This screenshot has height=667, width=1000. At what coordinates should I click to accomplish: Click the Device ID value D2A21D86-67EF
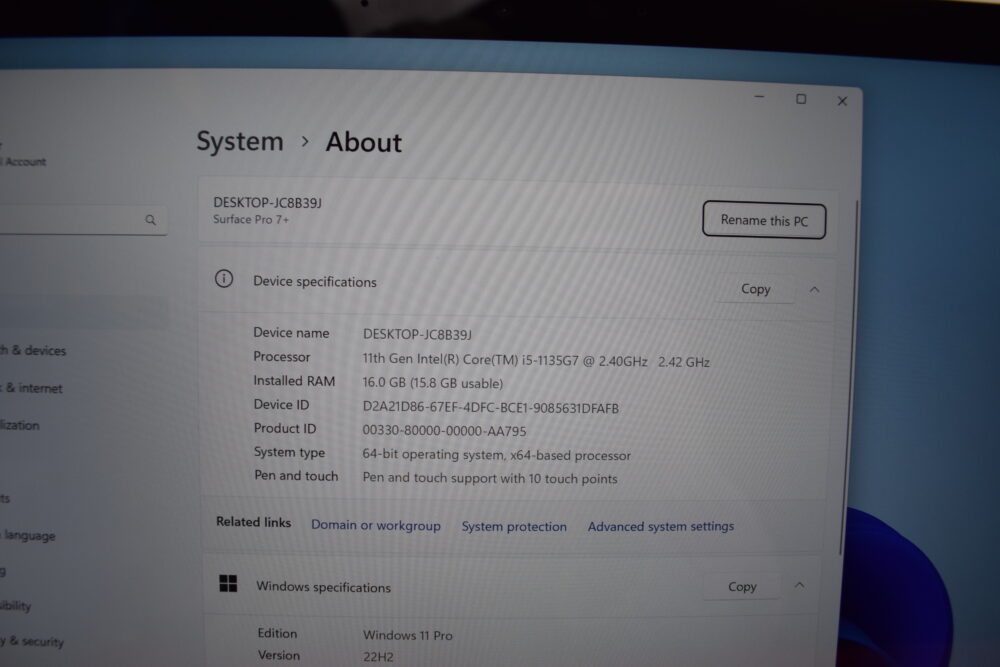(x=490, y=408)
